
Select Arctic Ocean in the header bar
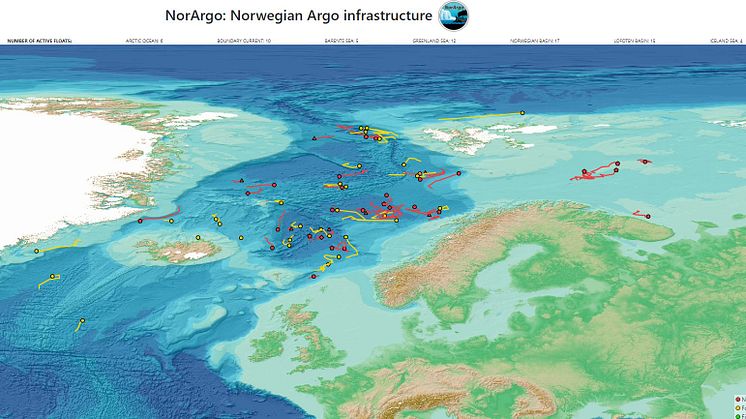[144, 42]
